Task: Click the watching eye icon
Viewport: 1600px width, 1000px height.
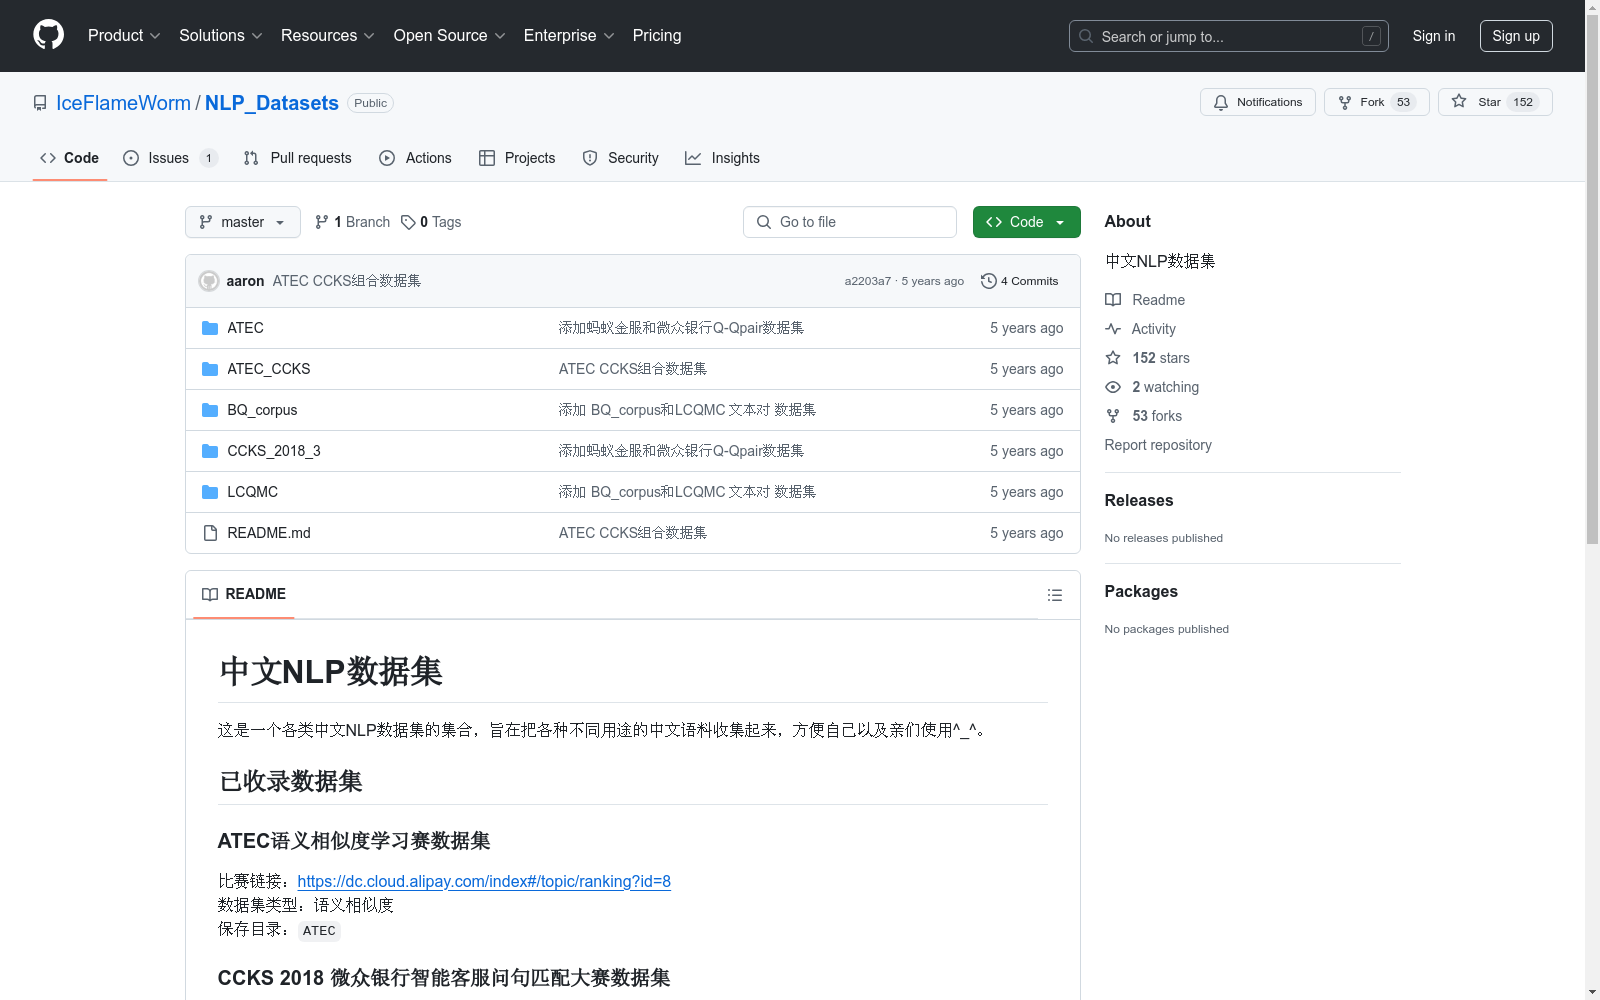Action: (1113, 387)
